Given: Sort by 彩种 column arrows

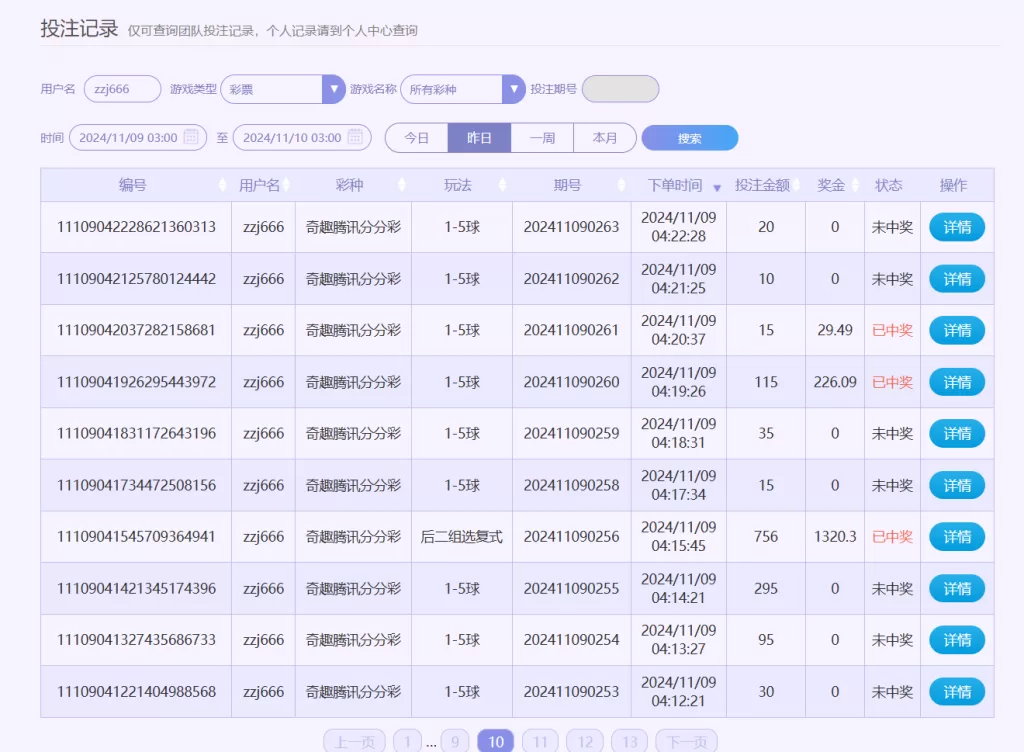Looking at the screenshot, I should click(402, 185).
